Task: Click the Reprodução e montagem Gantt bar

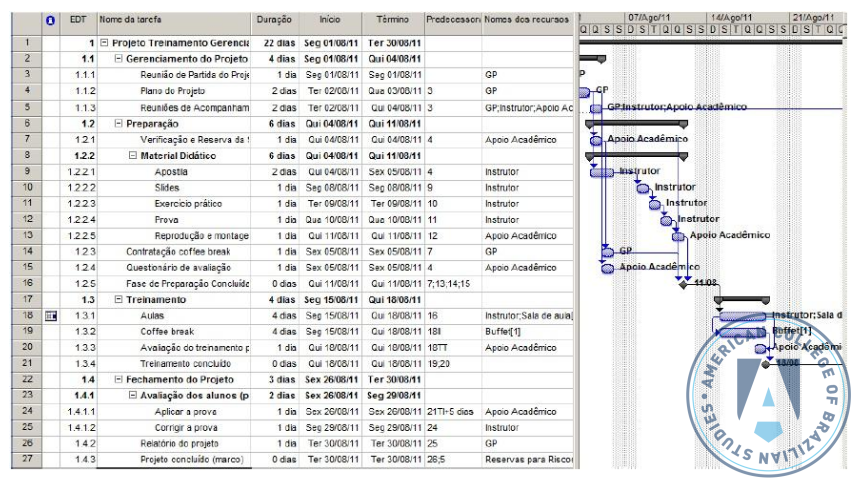Action: (678, 236)
